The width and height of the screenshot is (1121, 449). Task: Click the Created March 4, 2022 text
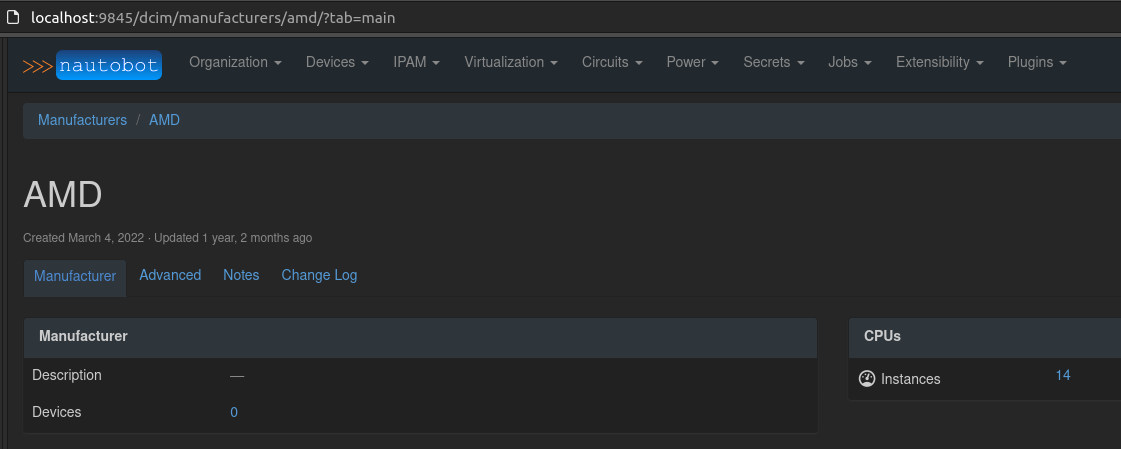[x=84, y=237]
